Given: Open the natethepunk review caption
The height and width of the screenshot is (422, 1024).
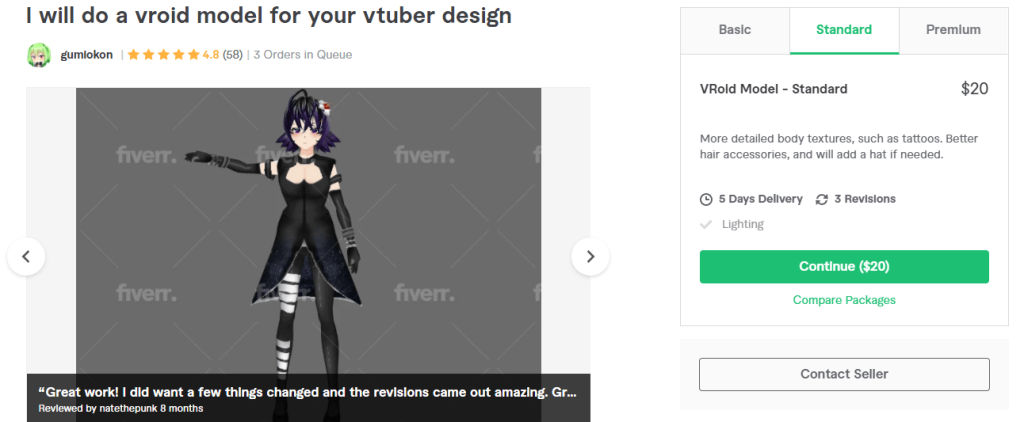Looking at the screenshot, I should coord(308,398).
